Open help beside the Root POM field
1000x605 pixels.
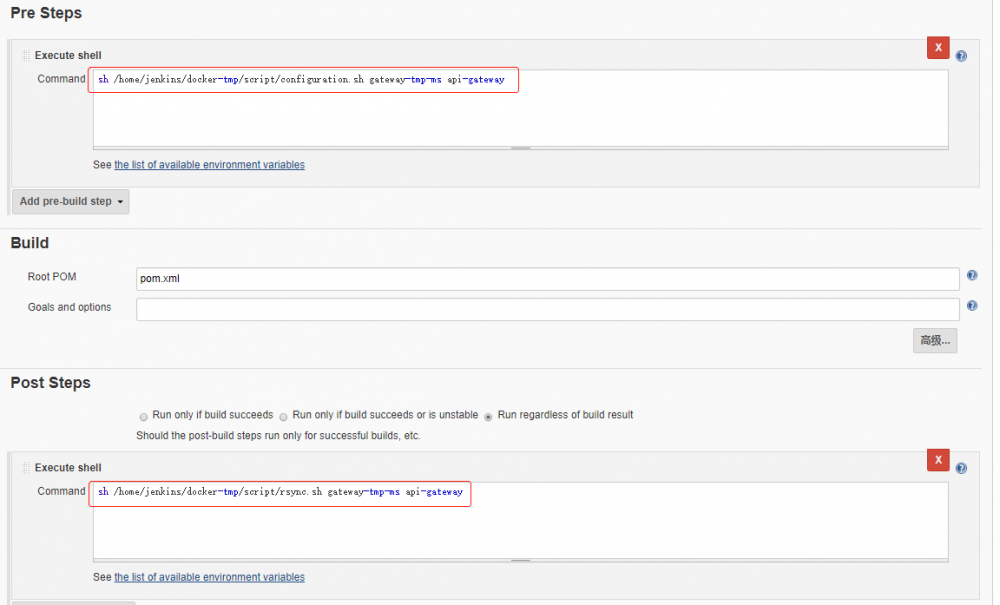point(971,275)
